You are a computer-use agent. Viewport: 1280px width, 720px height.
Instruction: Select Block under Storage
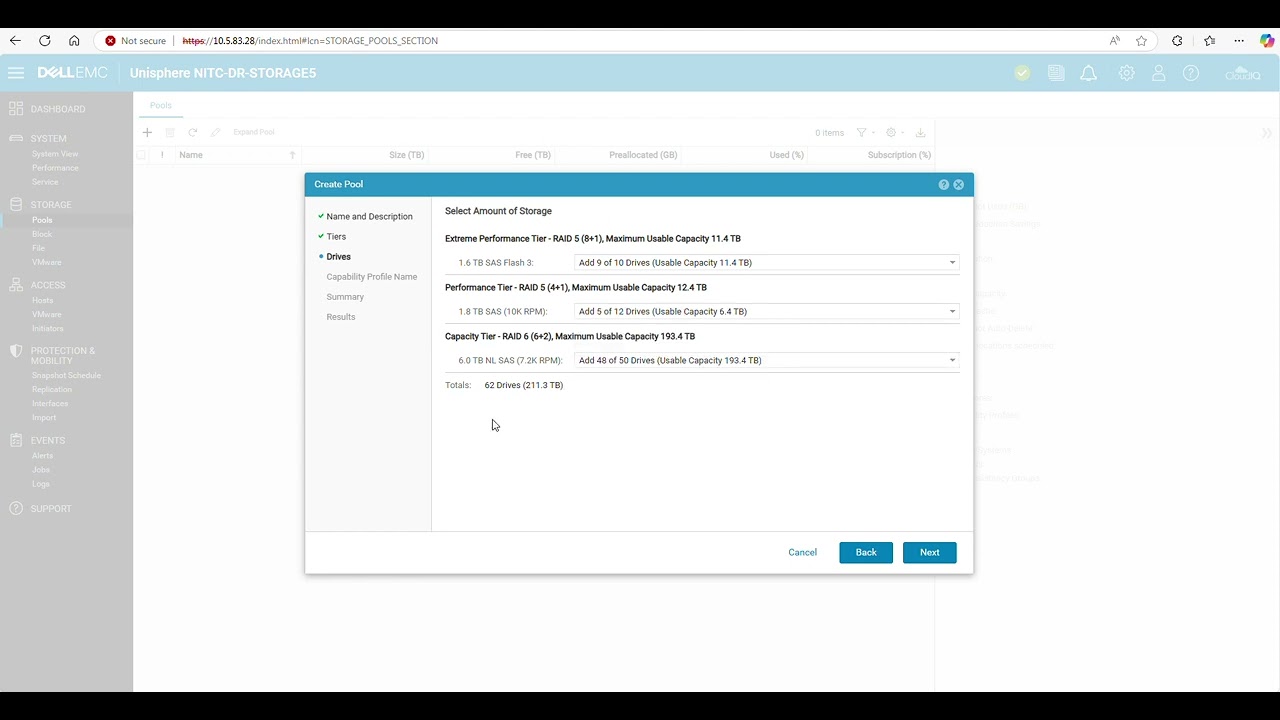[x=42, y=234]
